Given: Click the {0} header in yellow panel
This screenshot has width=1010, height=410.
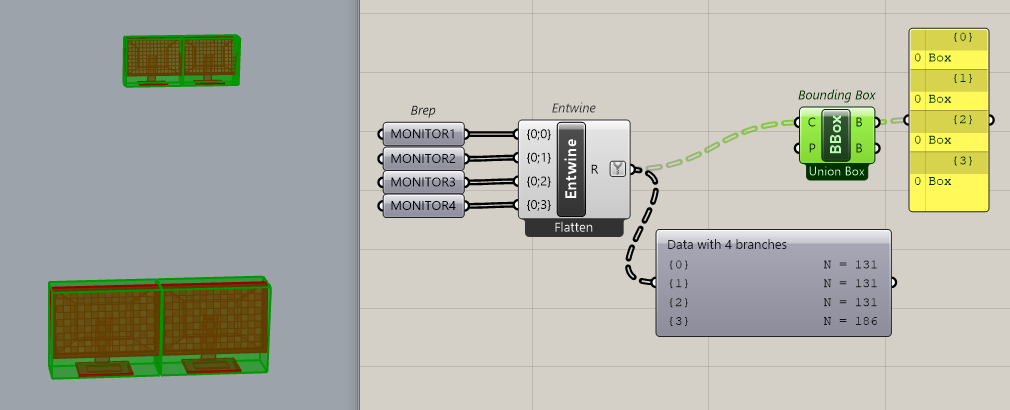Looking at the screenshot, I should pos(949,38).
